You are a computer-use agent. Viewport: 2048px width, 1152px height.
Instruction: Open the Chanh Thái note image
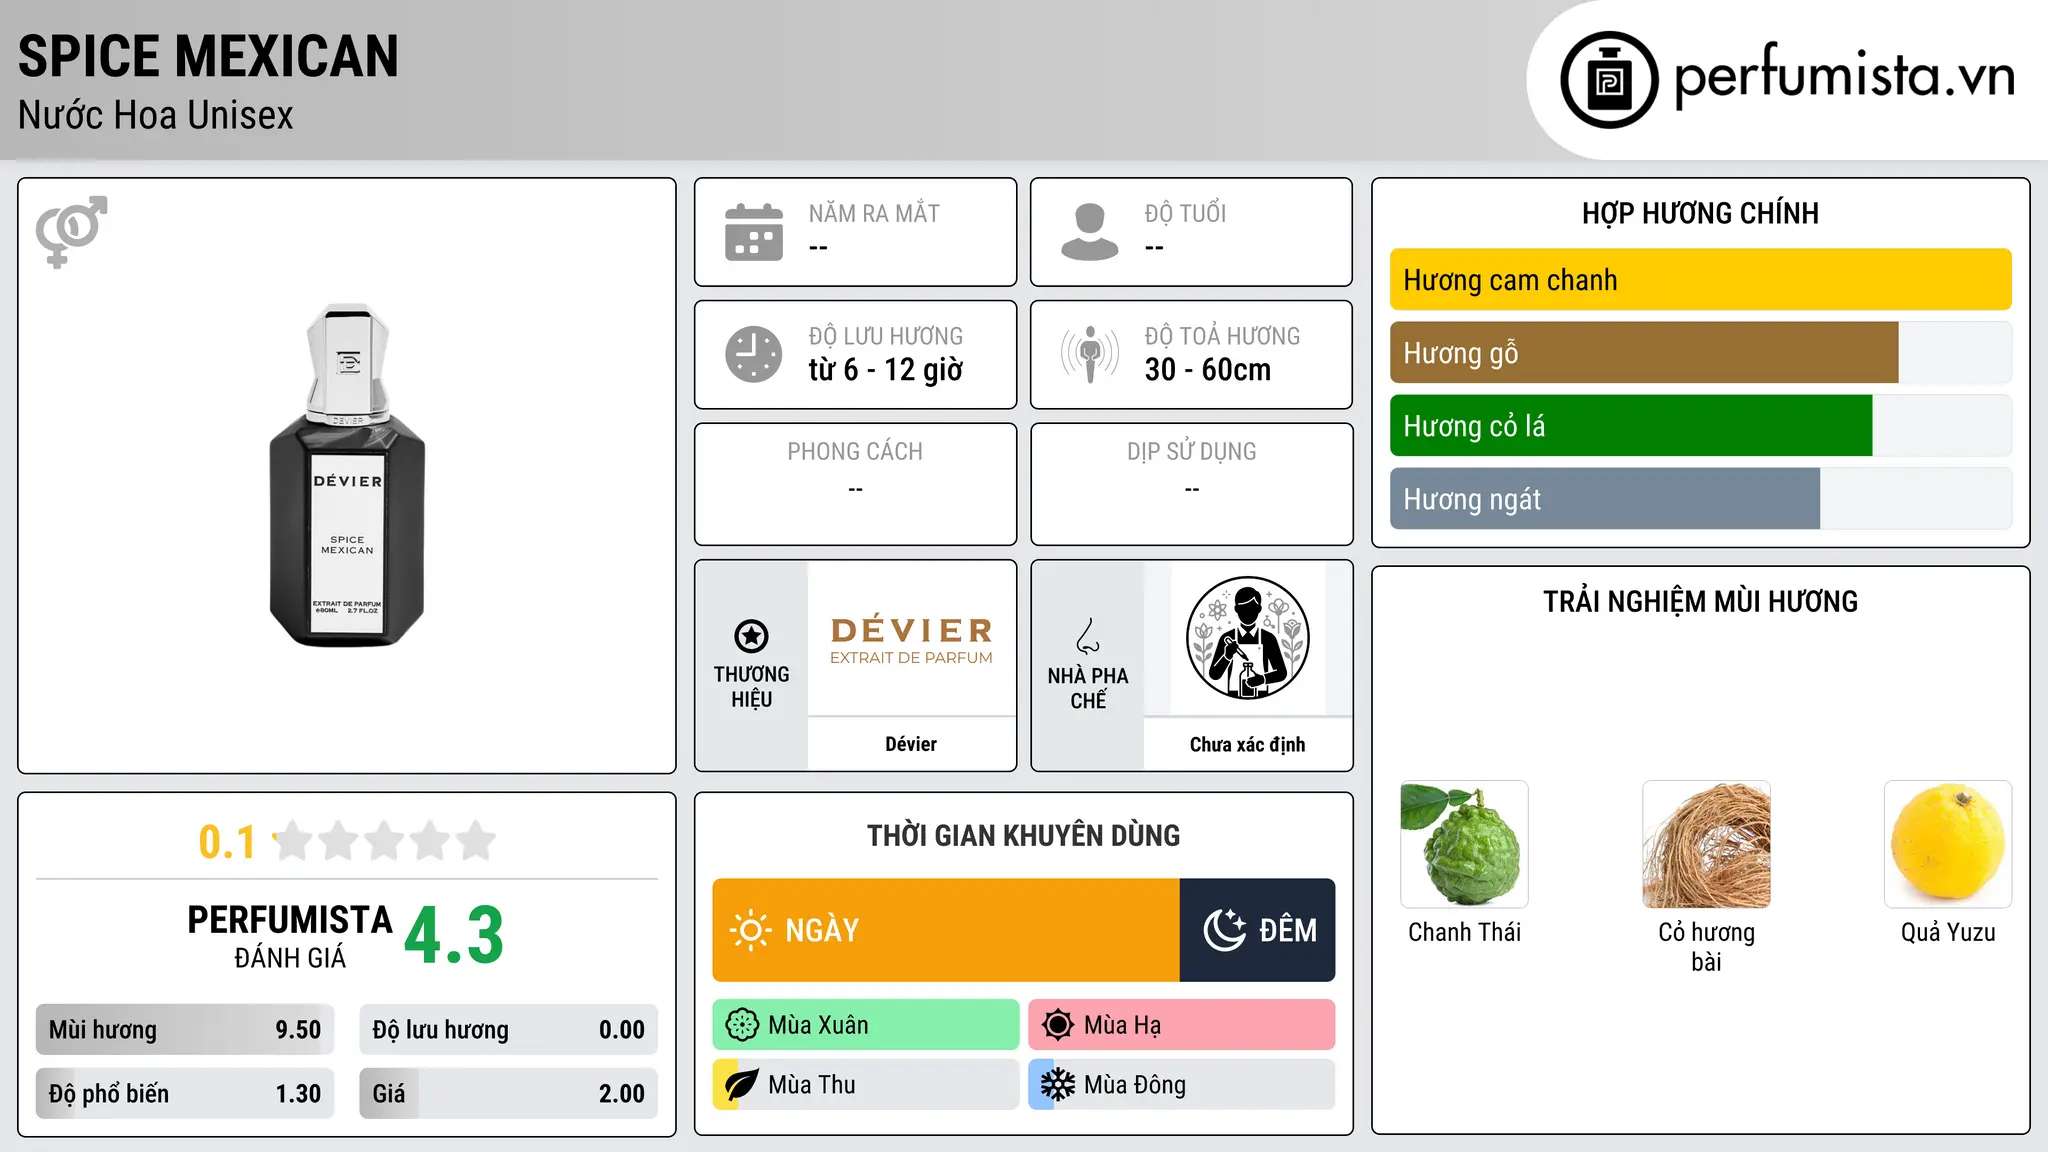[1465, 845]
